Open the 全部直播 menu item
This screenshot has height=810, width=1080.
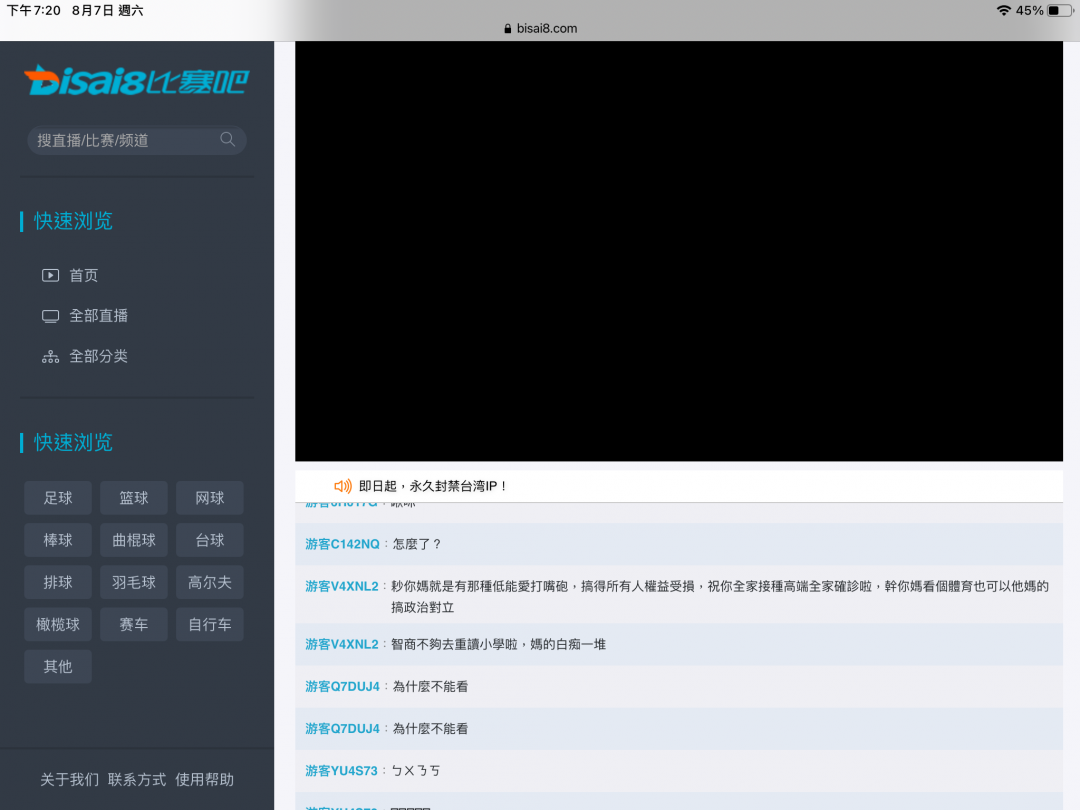pyautogui.click(x=98, y=316)
